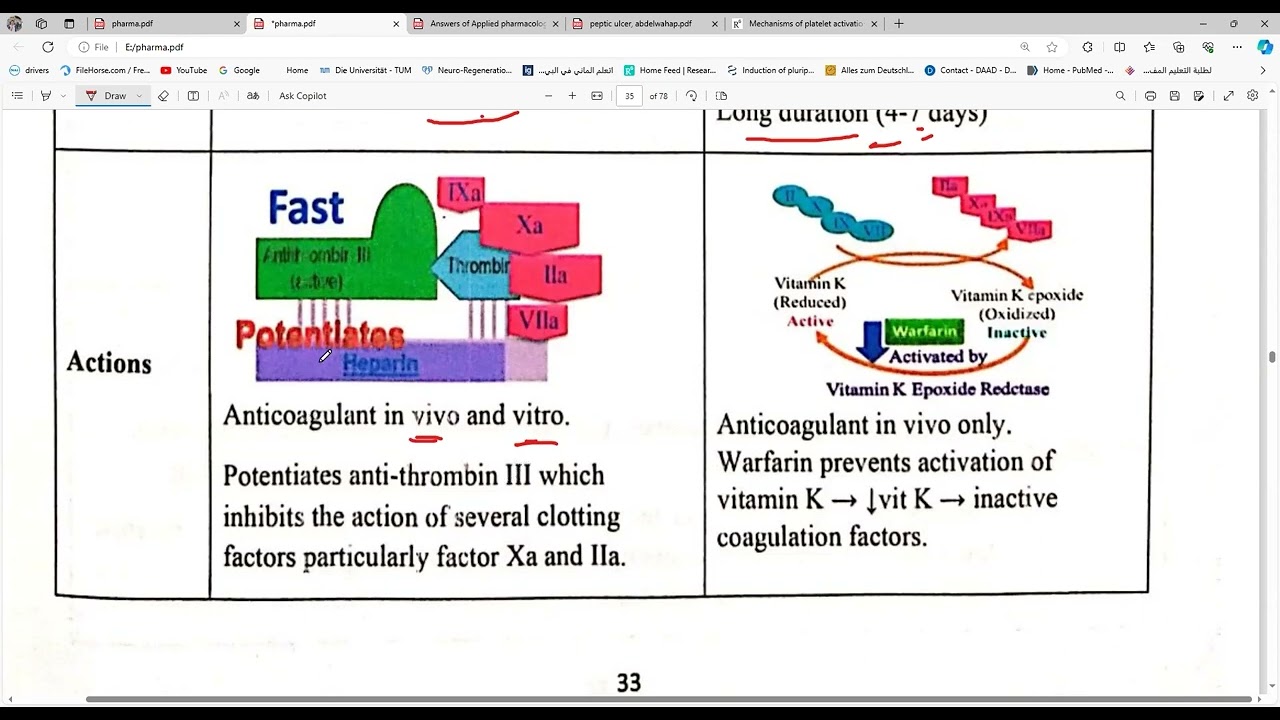Click the File site information icon
1280x720 pixels.
tap(93, 47)
